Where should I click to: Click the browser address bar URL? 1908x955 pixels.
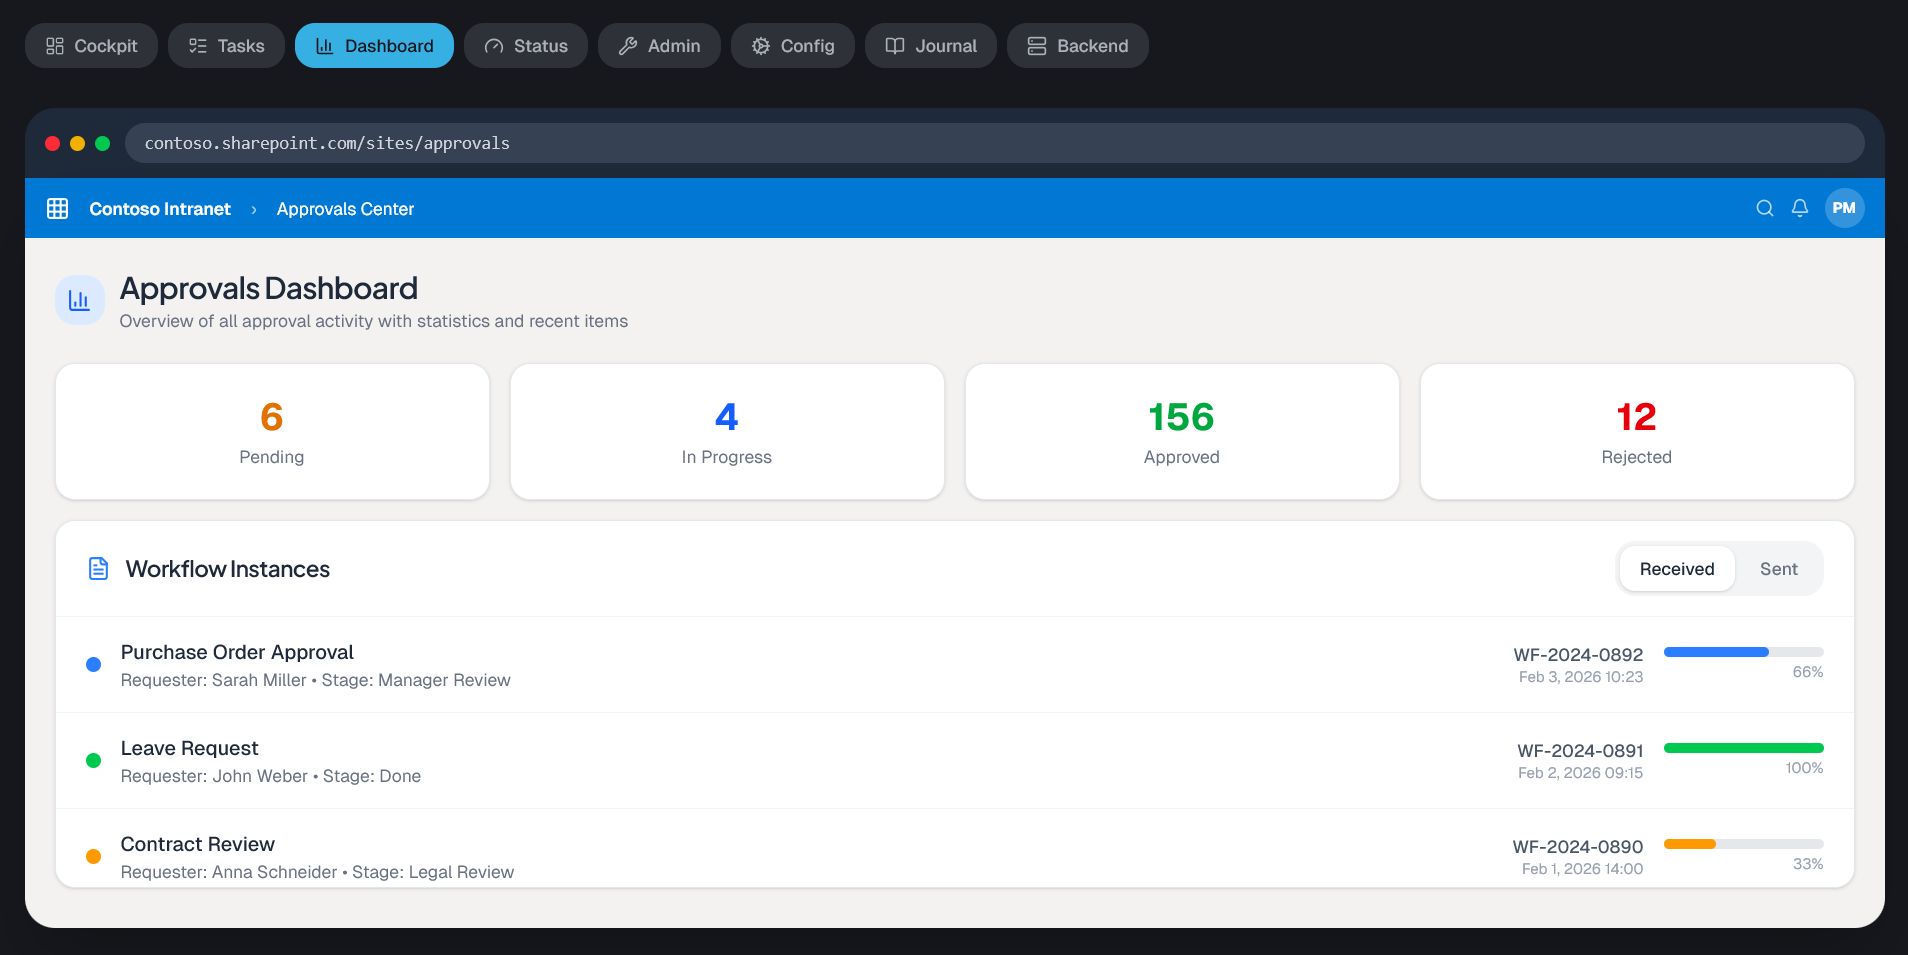(326, 143)
